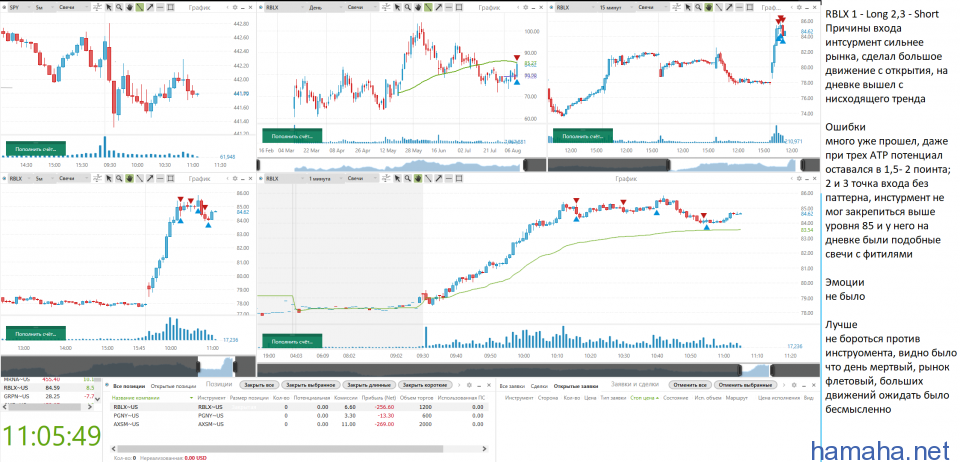Select the hand pan tool in SPY 5m chart
This screenshot has width=960, height=462.
point(129,7)
